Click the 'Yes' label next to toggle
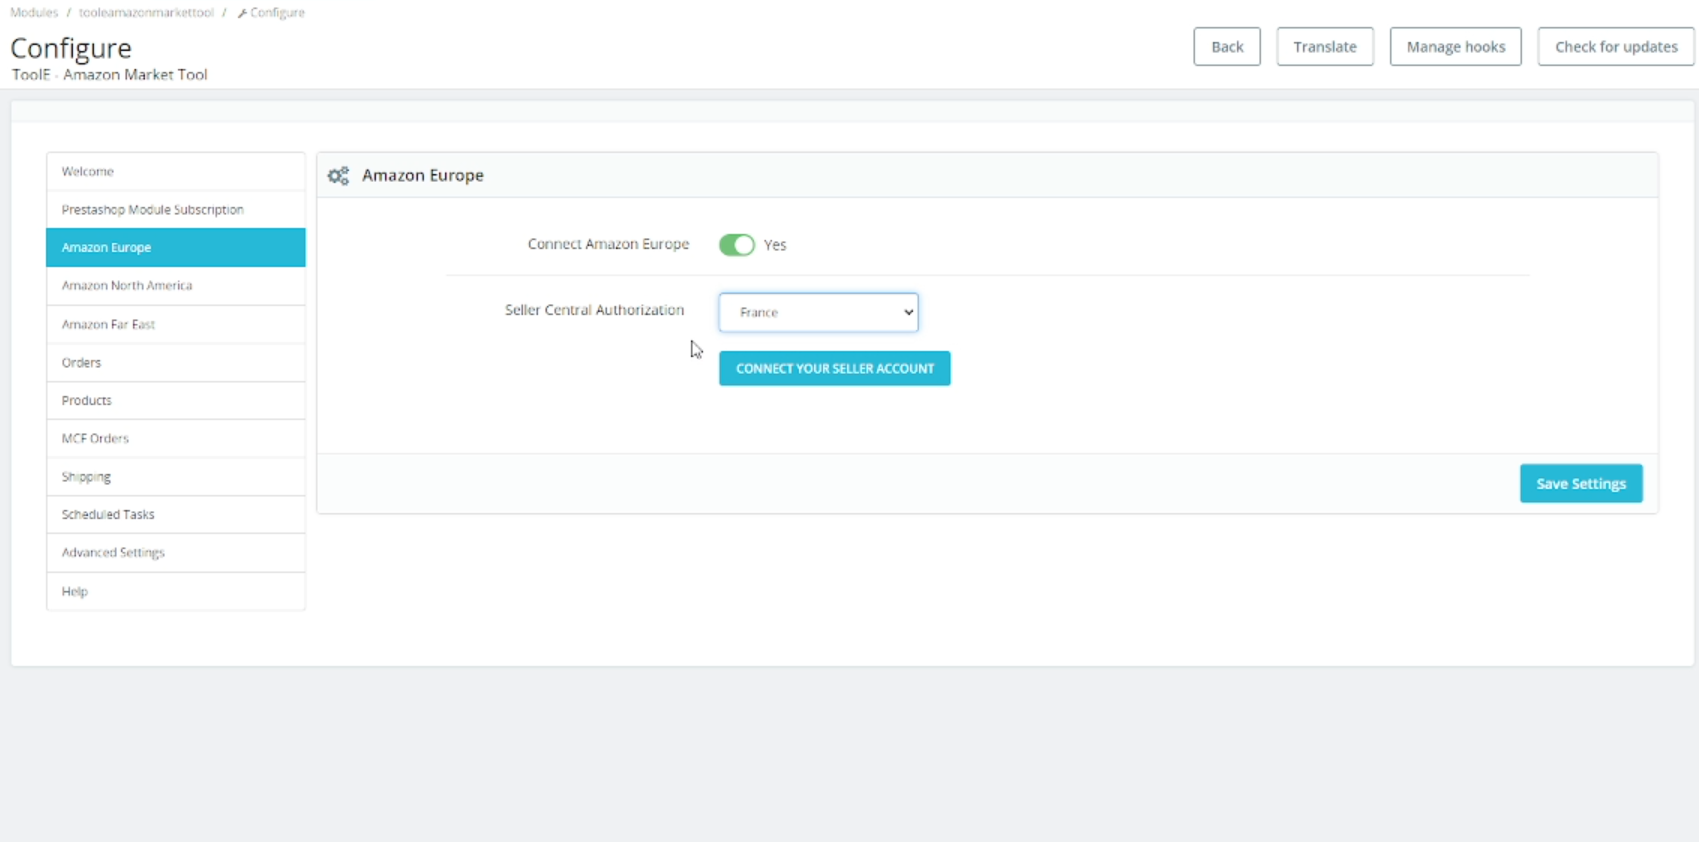This screenshot has width=1699, height=842. pos(775,245)
